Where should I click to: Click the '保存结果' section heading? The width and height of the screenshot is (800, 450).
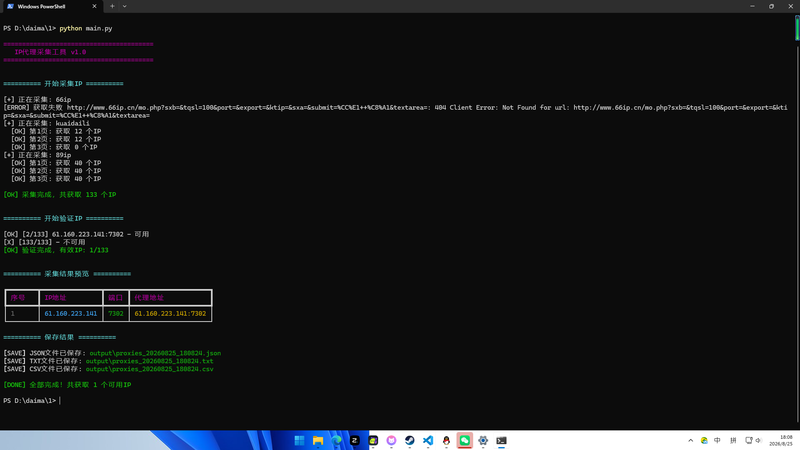pos(59,337)
